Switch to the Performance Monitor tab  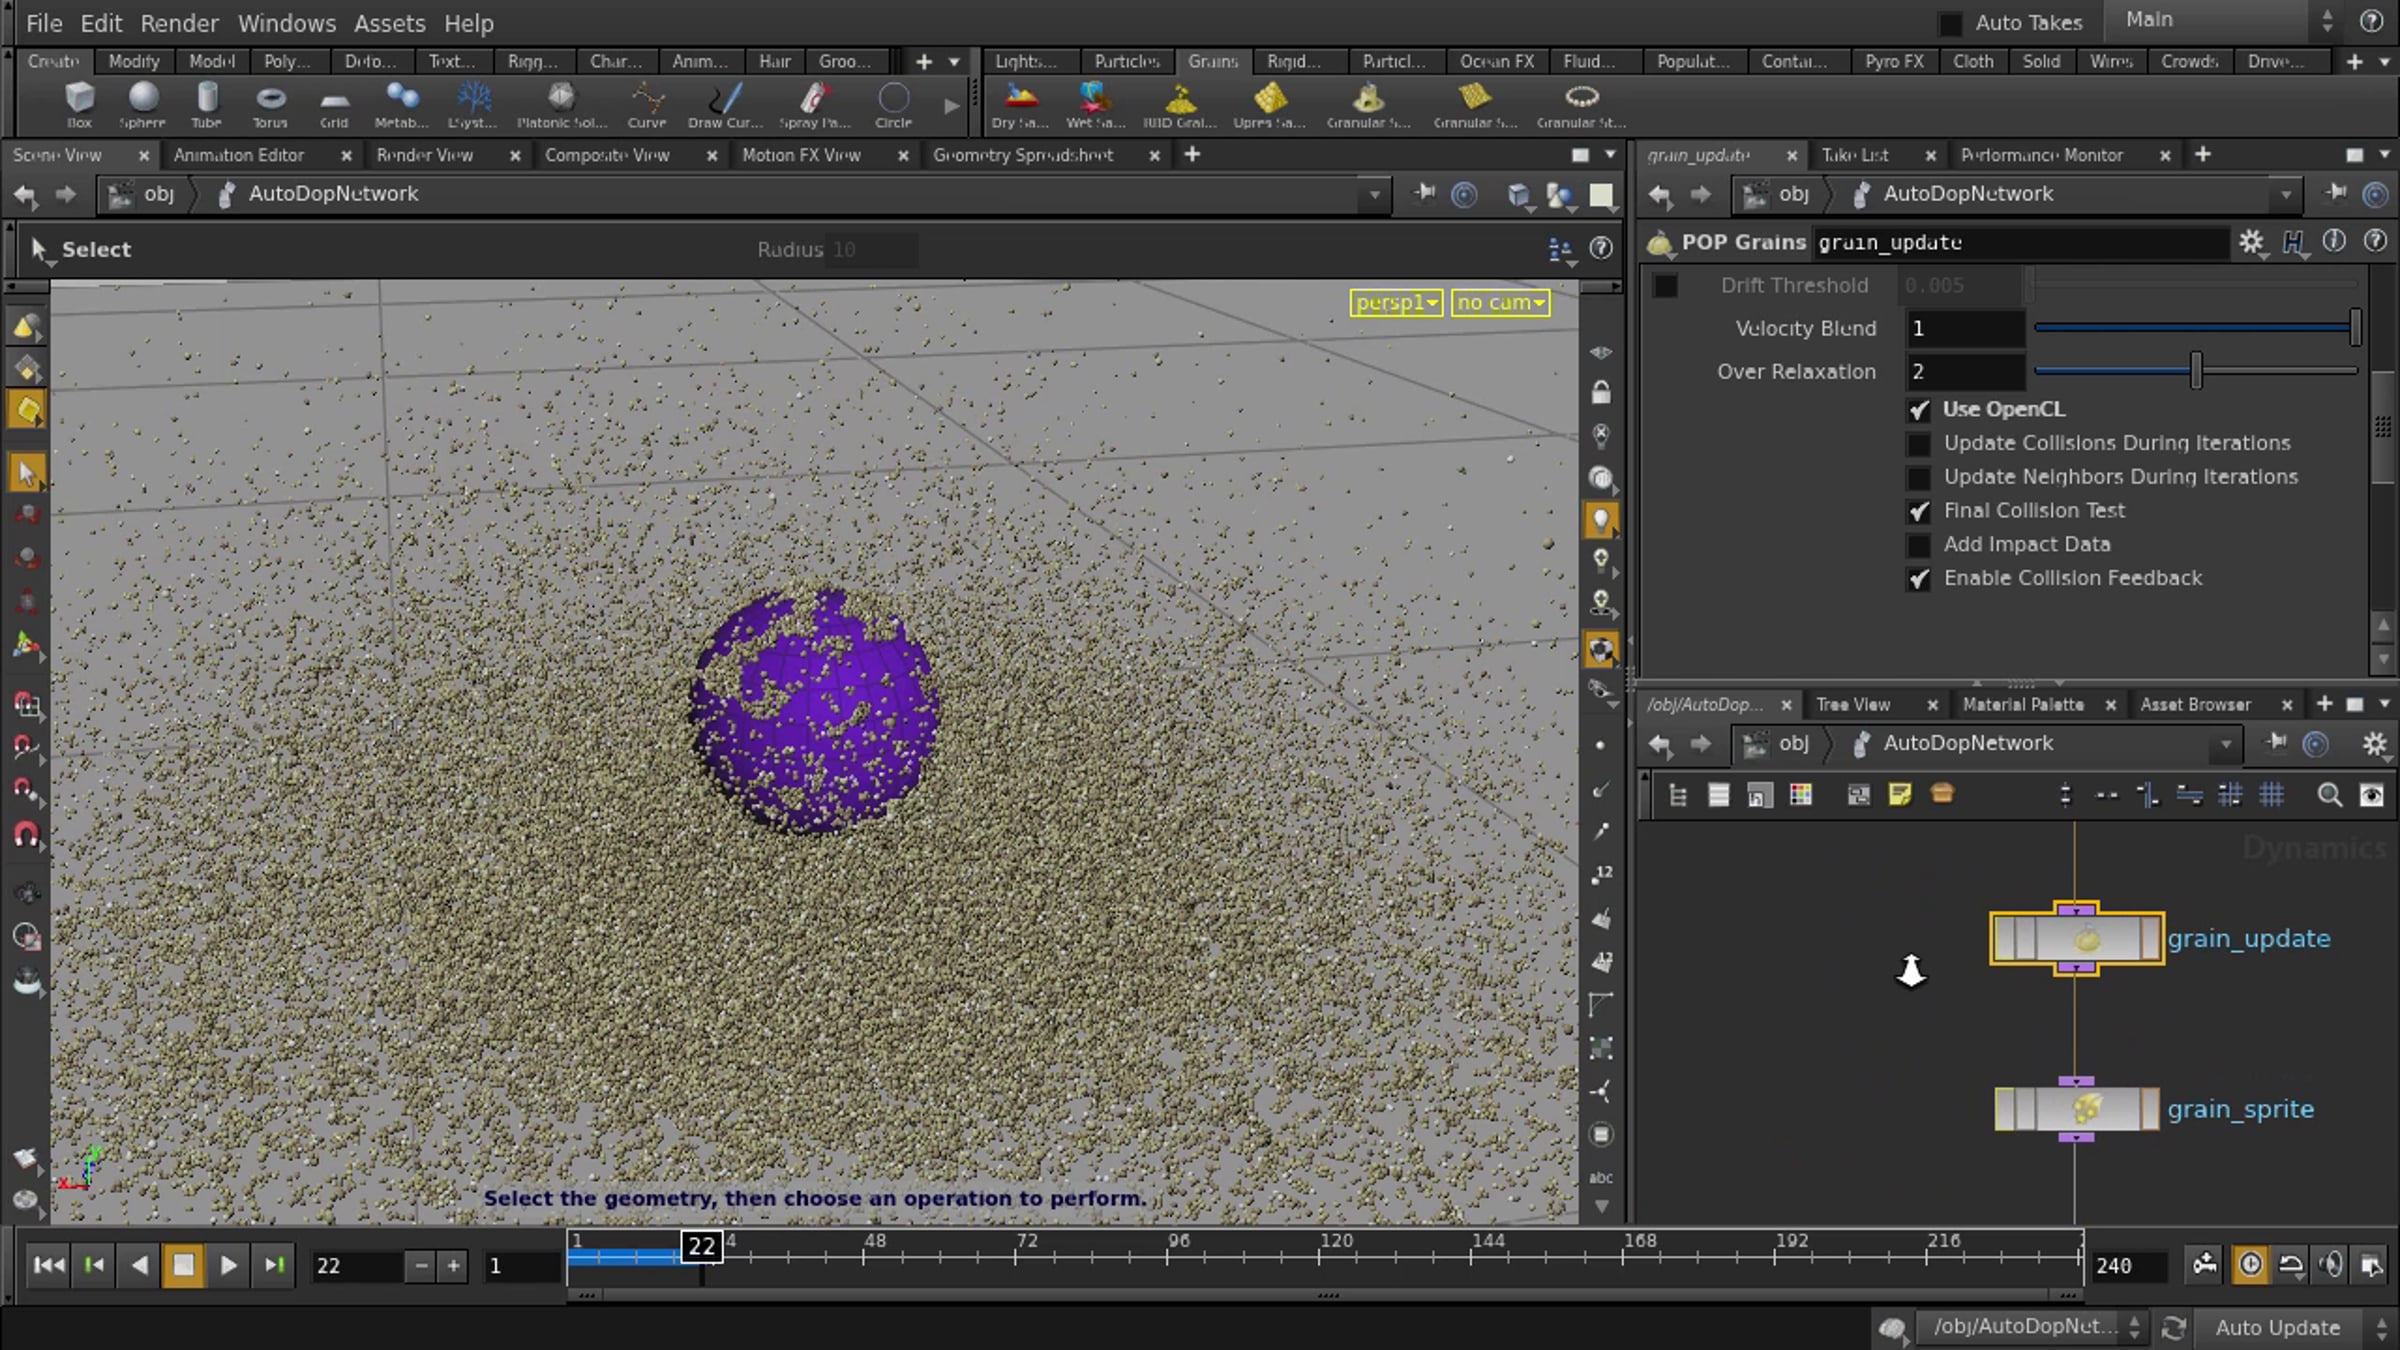click(2041, 155)
